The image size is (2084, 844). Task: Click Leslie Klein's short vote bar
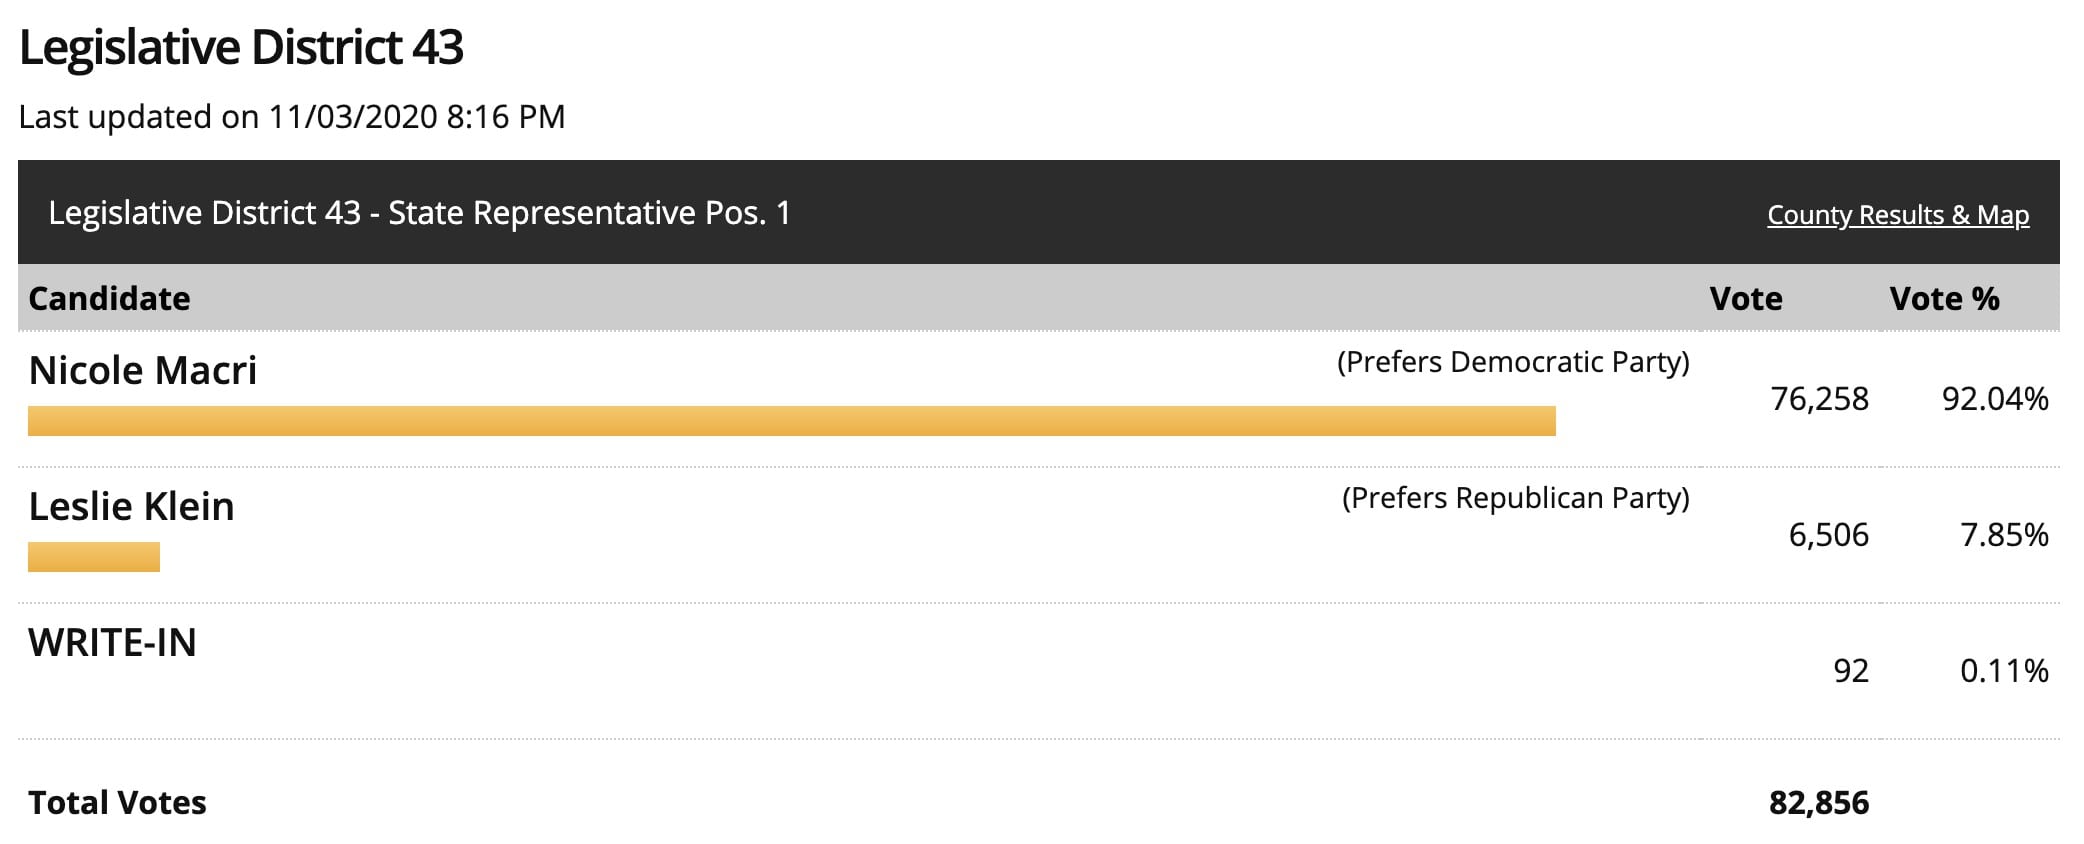(94, 557)
